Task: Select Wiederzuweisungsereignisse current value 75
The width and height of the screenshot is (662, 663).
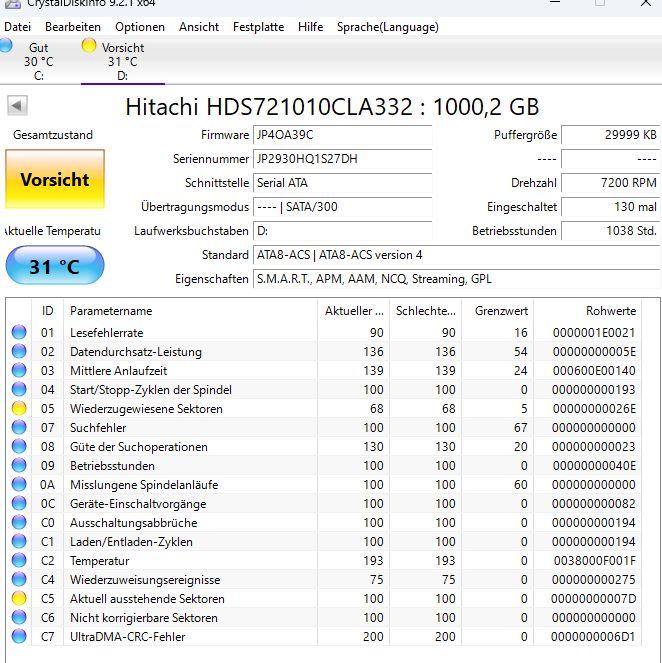Action: (376, 580)
